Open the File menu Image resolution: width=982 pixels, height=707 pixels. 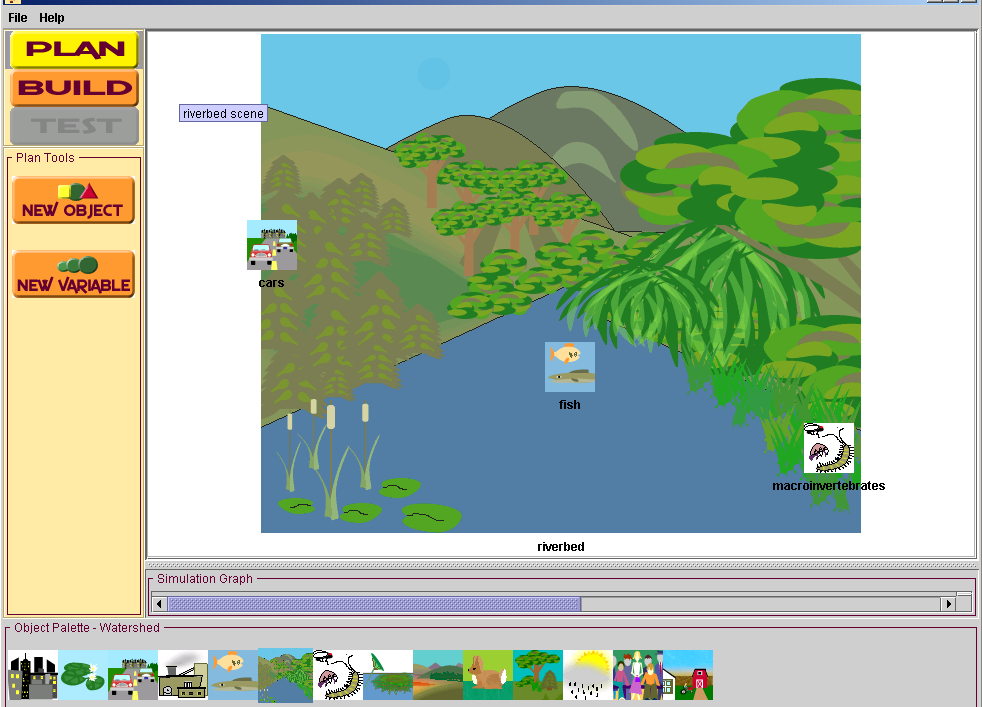(18, 18)
